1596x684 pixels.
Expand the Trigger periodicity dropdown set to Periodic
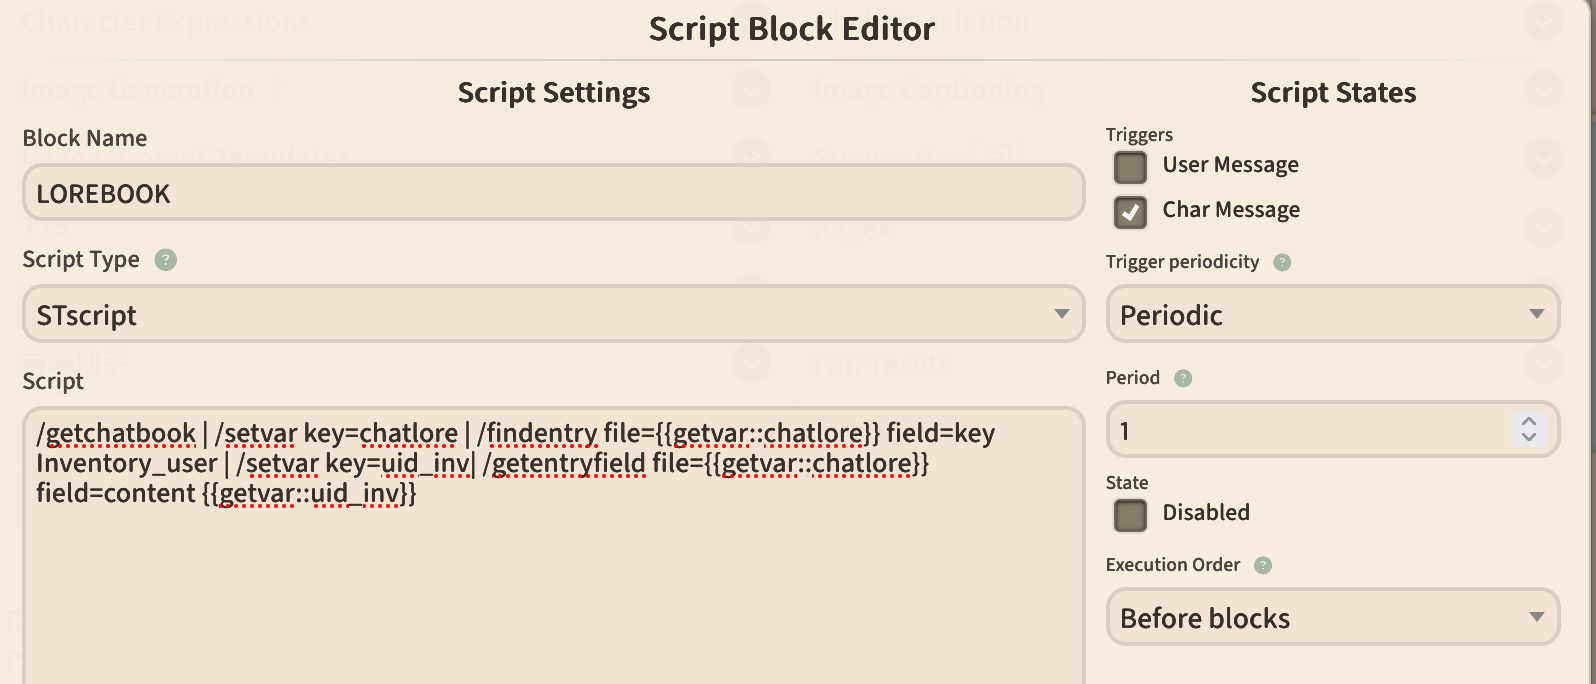[1332, 314]
